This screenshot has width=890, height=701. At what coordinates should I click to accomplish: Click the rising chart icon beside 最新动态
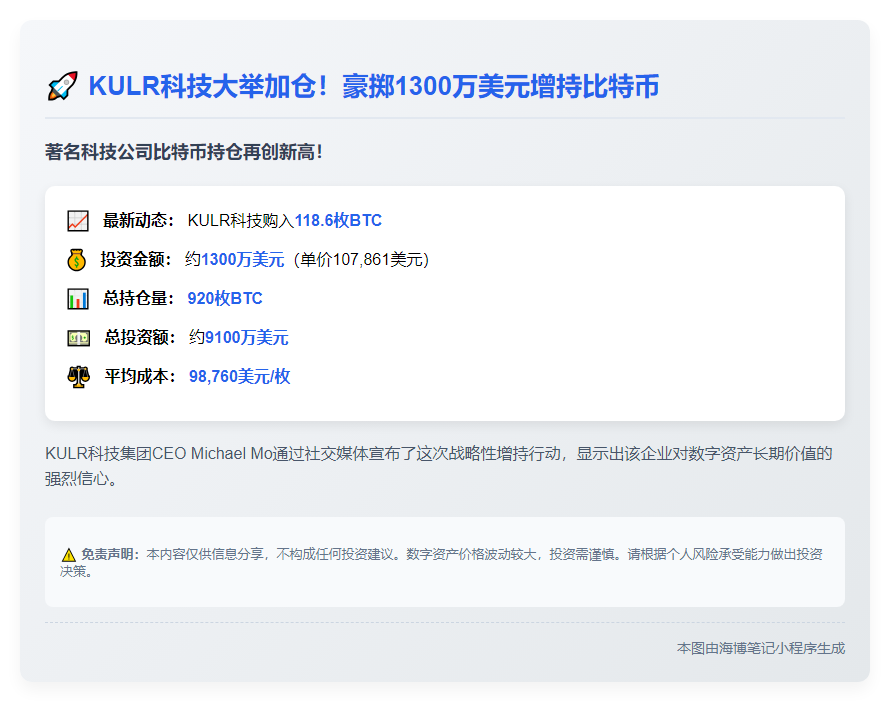[x=78, y=221]
